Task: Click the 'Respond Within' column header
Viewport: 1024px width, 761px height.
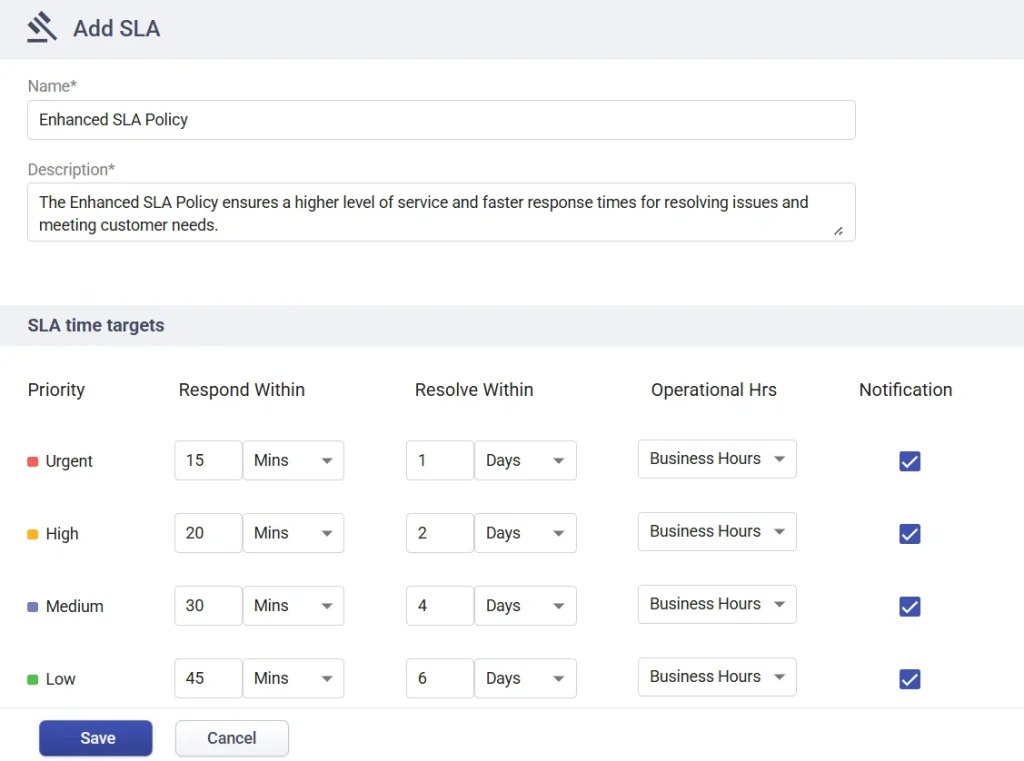Action: (242, 390)
